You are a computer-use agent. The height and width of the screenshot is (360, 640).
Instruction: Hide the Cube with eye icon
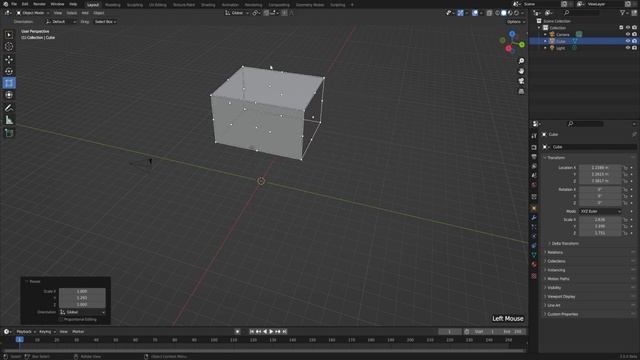628,41
